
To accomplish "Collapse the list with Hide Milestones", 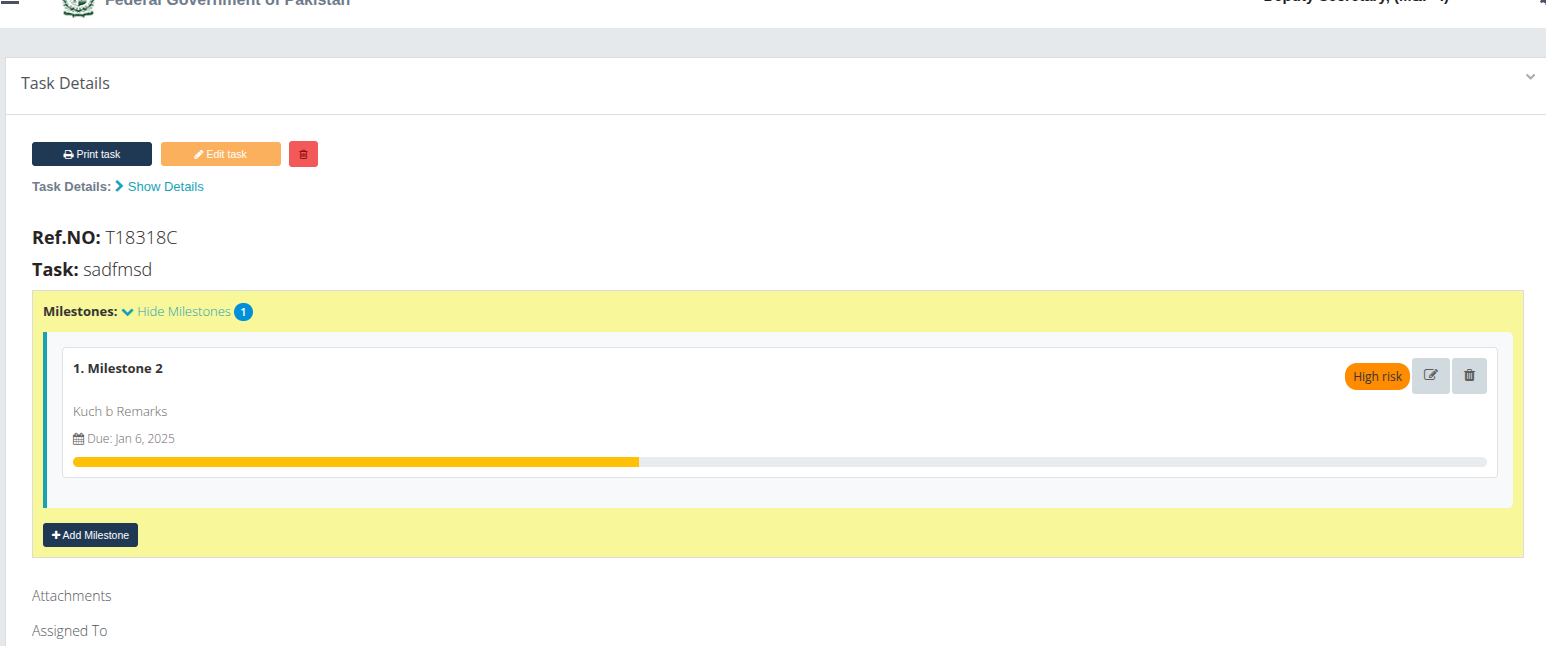I will click(183, 312).
